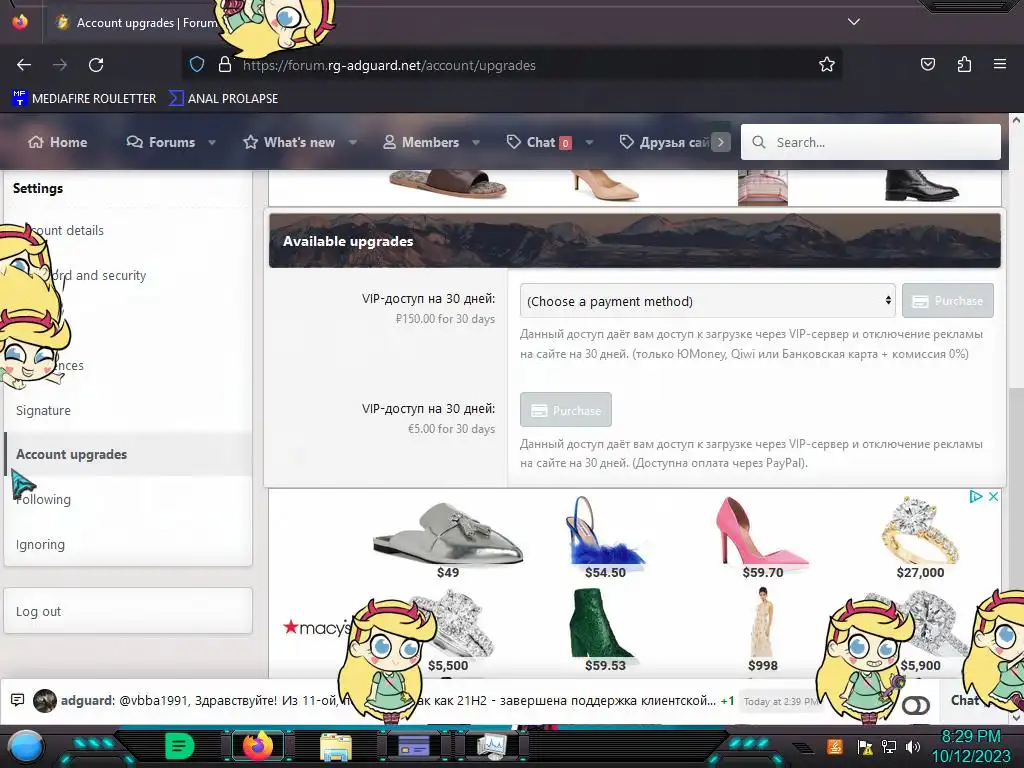The width and height of the screenshot is (1024, 768).
Task: Open the Action Center flag icon
Action: (x=865, y=746)
